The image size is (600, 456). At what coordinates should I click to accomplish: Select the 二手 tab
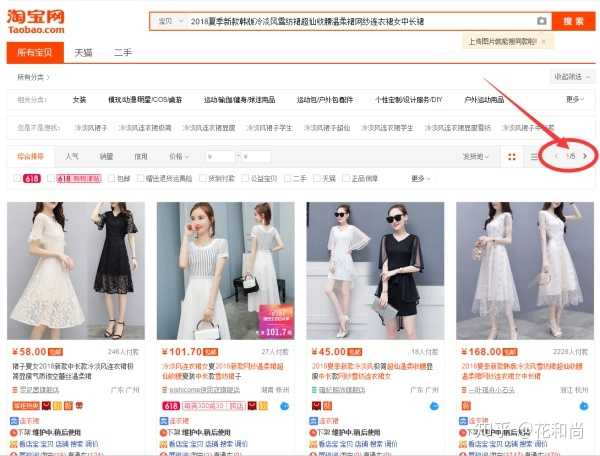point(123,52)
